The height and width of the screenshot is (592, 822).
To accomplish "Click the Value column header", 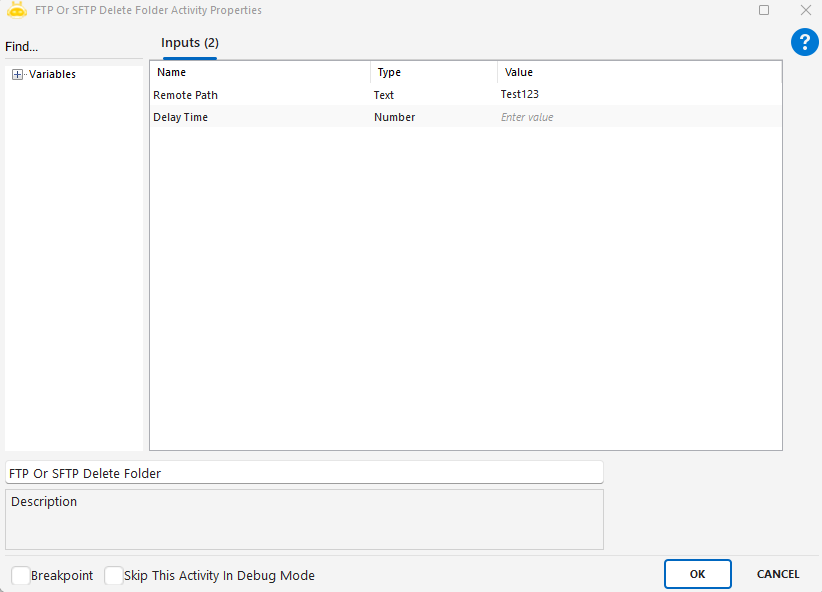I will (x=638, y=72).
